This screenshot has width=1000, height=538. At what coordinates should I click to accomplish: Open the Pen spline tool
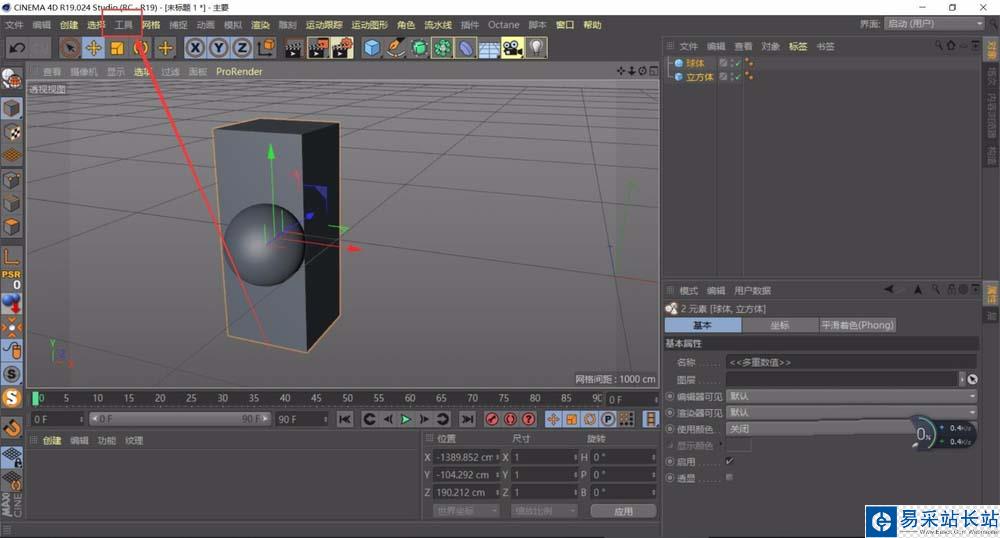pyautogui.click(x=396, y=47)
